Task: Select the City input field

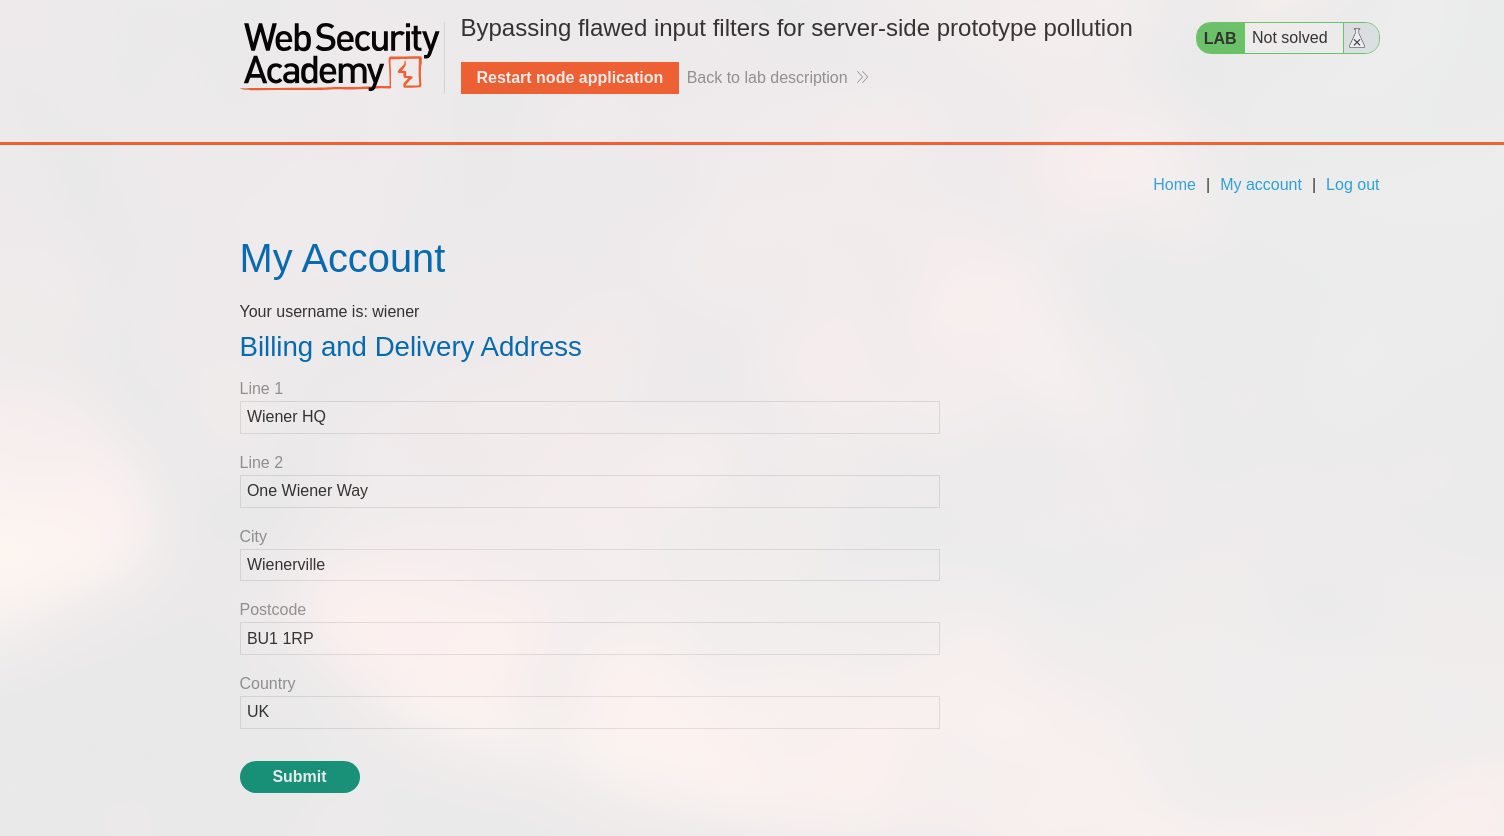Action: pyautogui.click(x=589, y=565)
